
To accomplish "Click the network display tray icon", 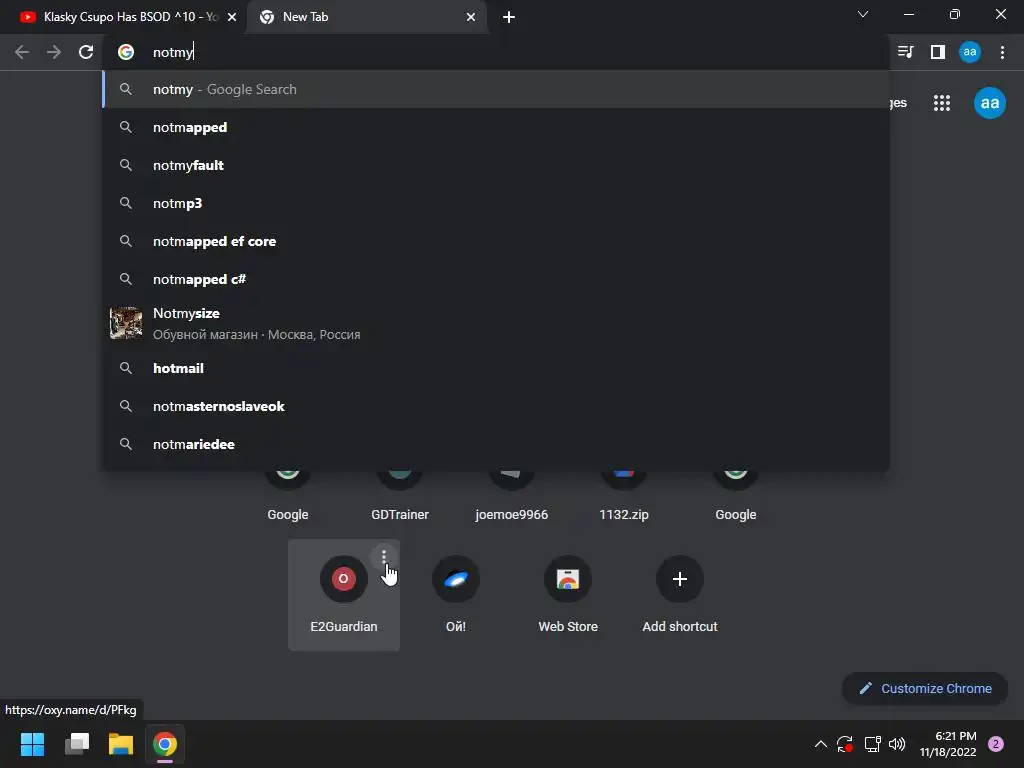I will pyautogui.click(x=872, y=744).
